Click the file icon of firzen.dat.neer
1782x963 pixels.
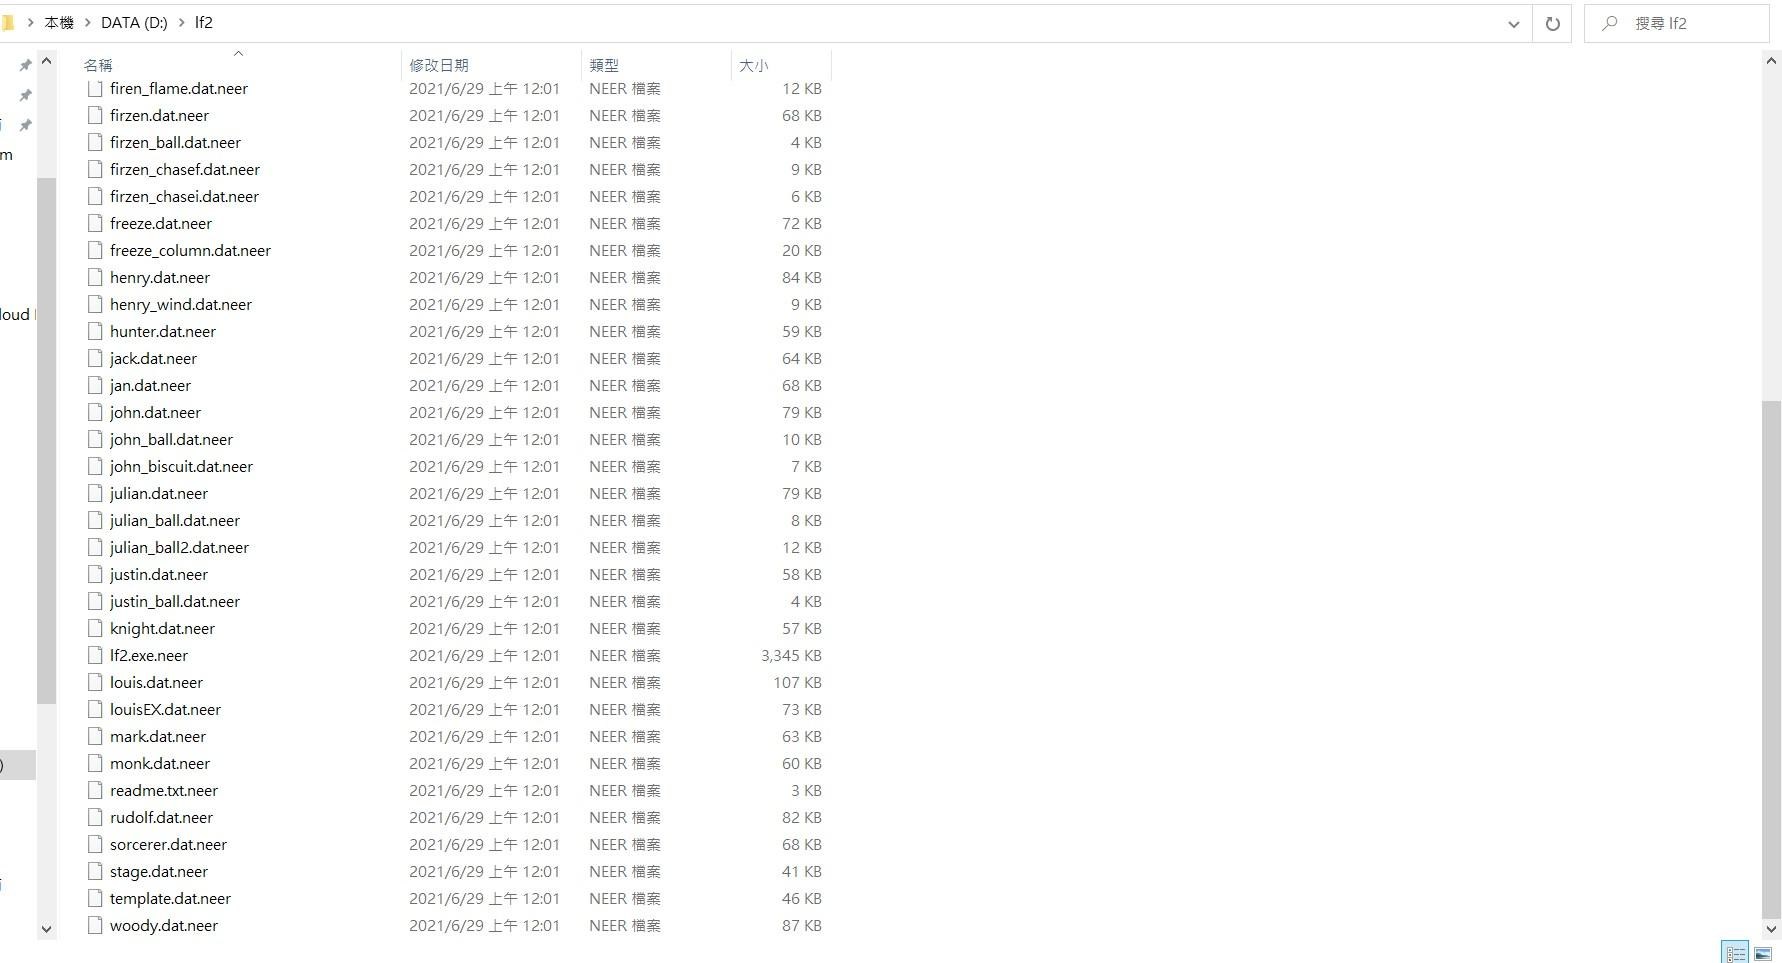tap(95, 116)
